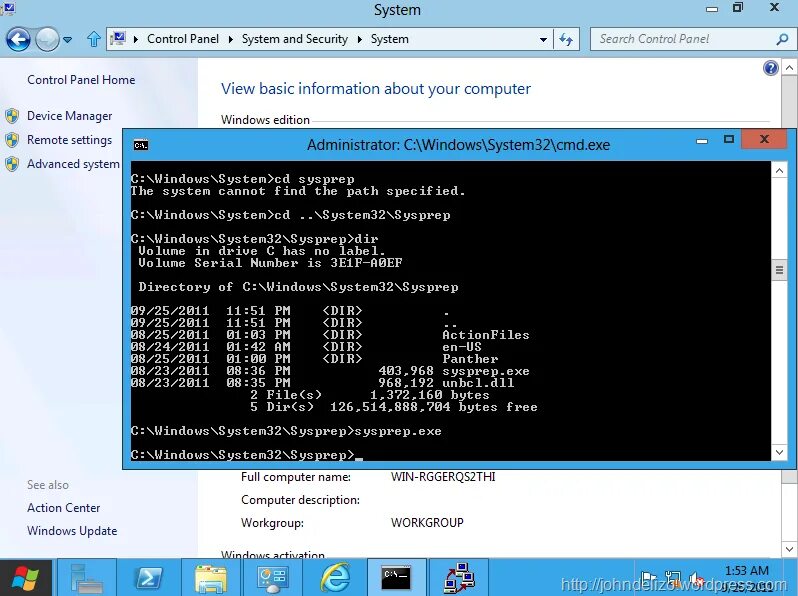This screenshot has height=596, width=798.
Task: Select the System breadcrumb in the address bar
Action: [389, 39]
